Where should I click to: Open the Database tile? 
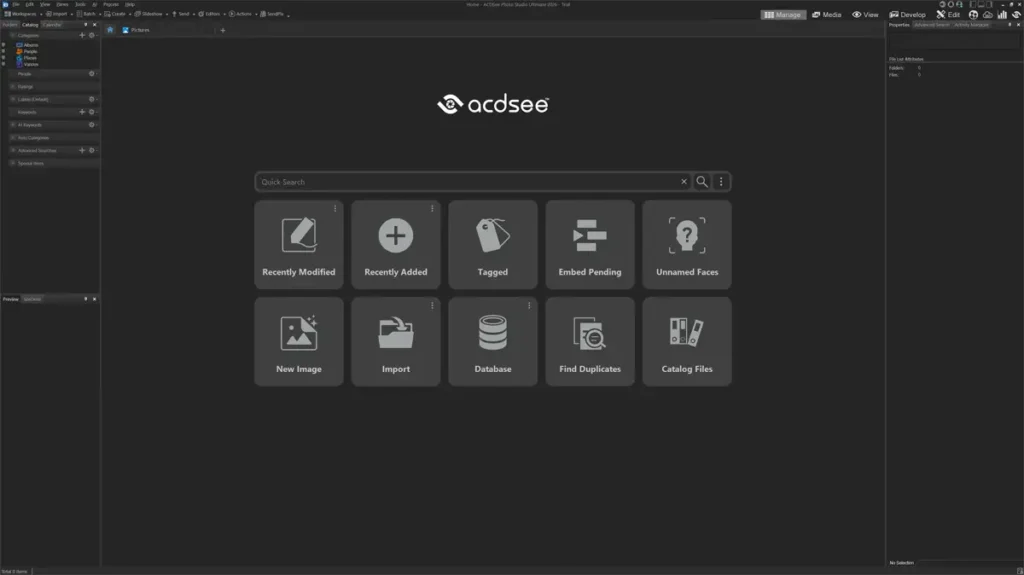(x=492, y=342)
